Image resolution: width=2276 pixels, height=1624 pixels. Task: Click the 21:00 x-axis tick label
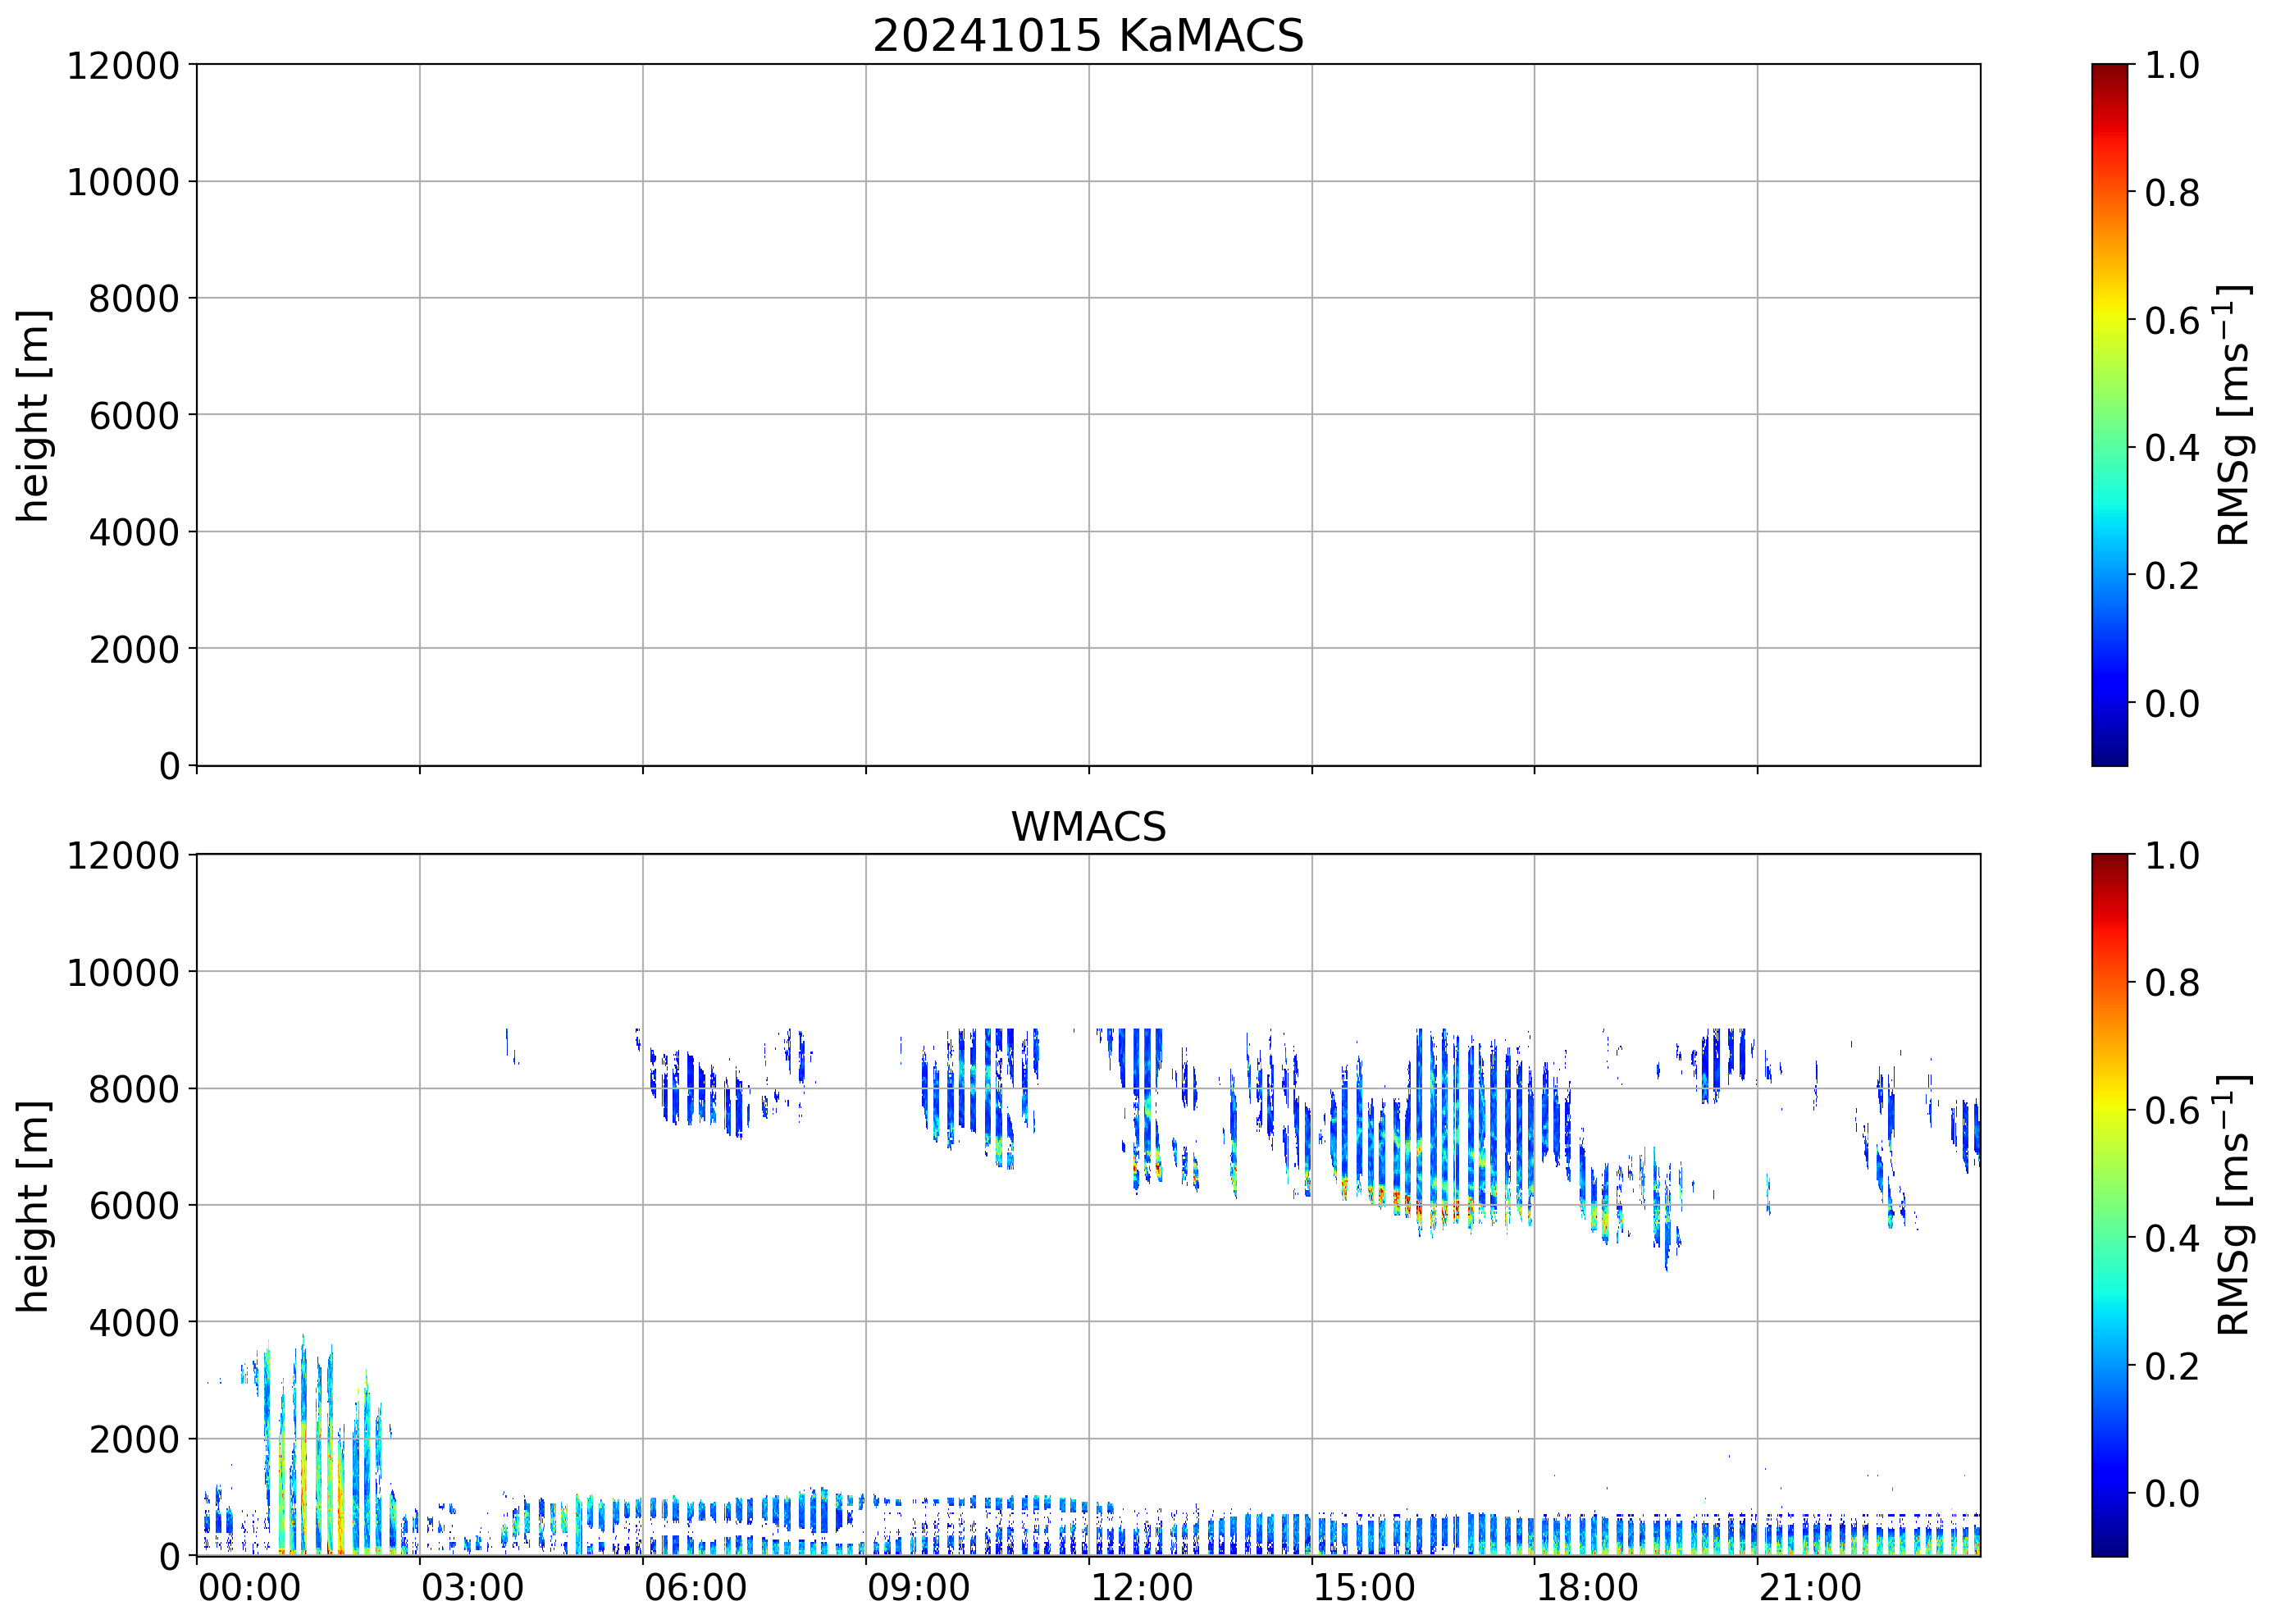tap(1810, 1587)
